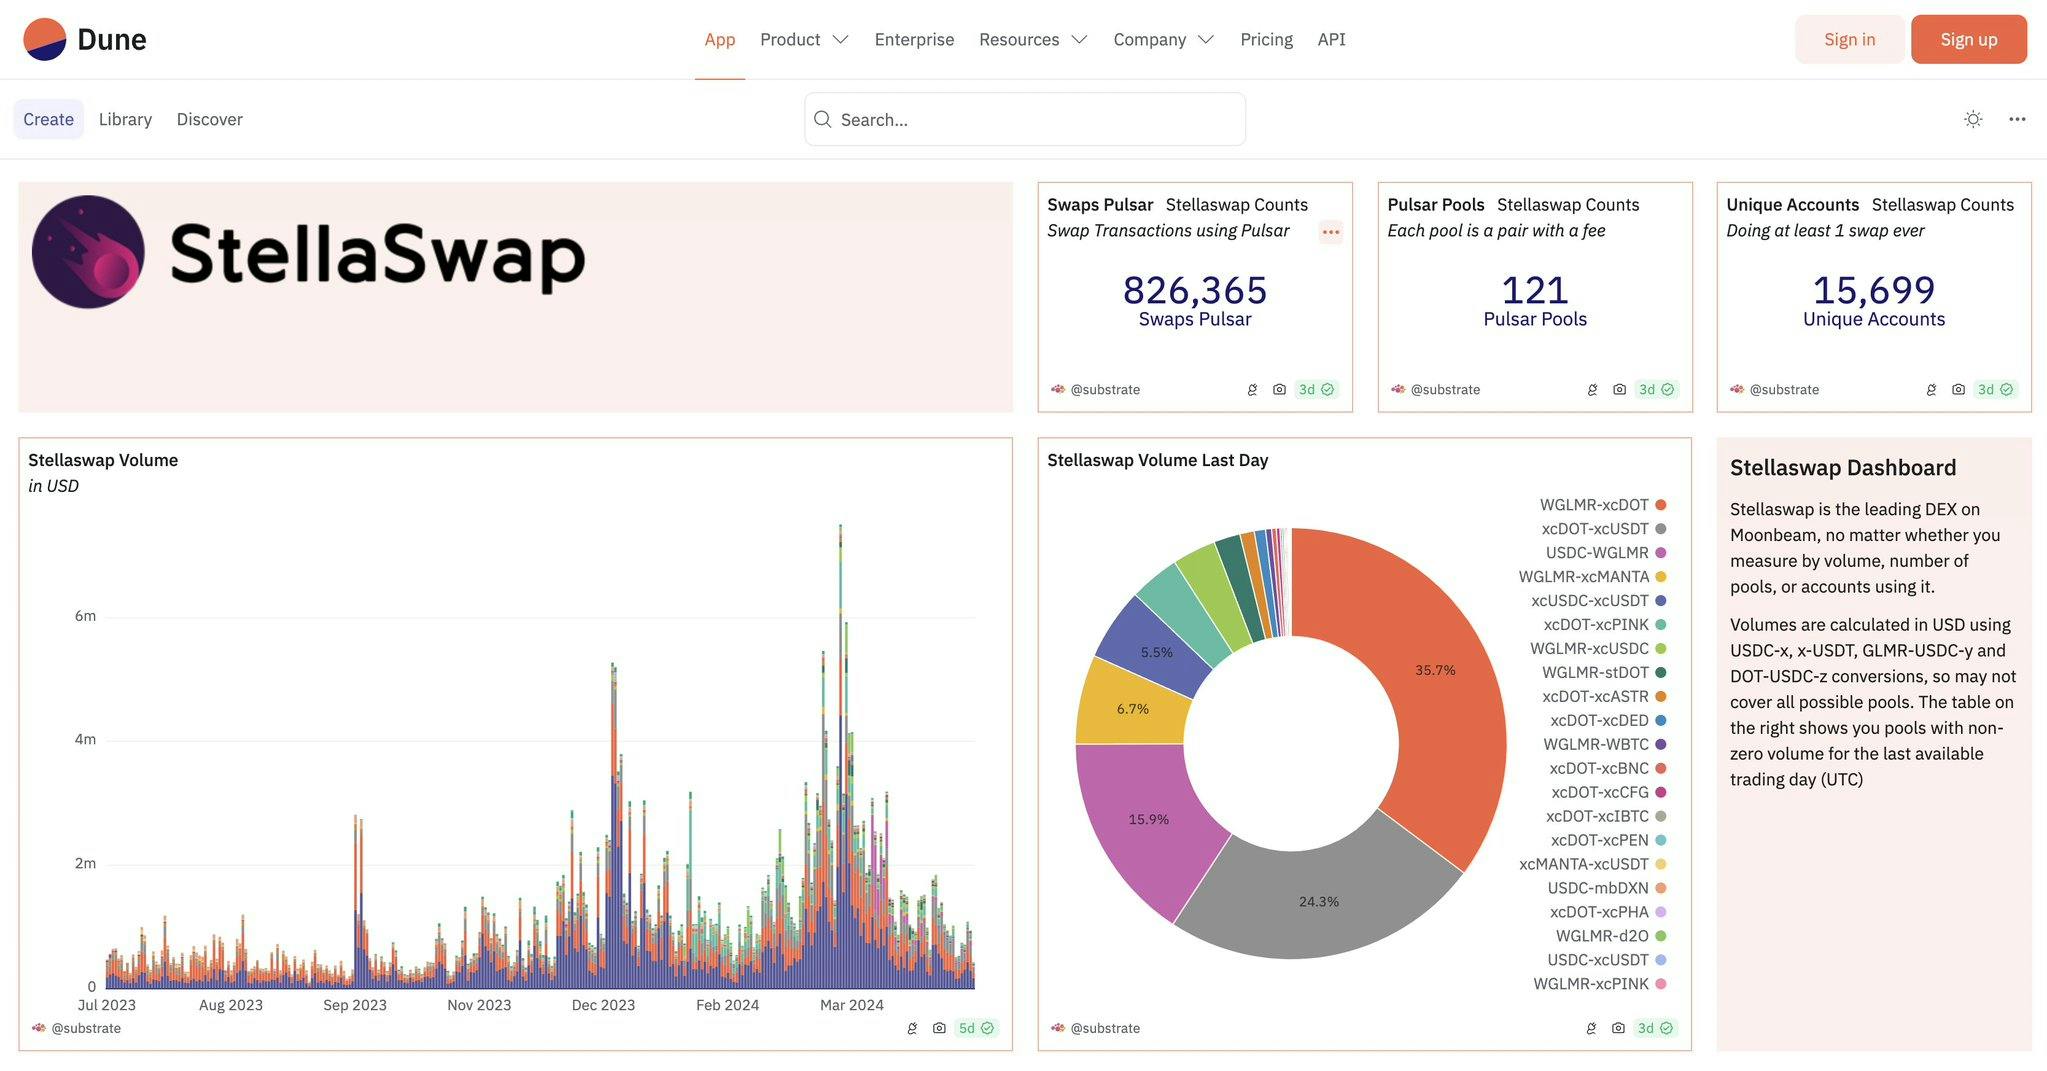Open the Unique Accounts card title link
Viewport: 2047px width, 1071px height.
coord(1792,204)
